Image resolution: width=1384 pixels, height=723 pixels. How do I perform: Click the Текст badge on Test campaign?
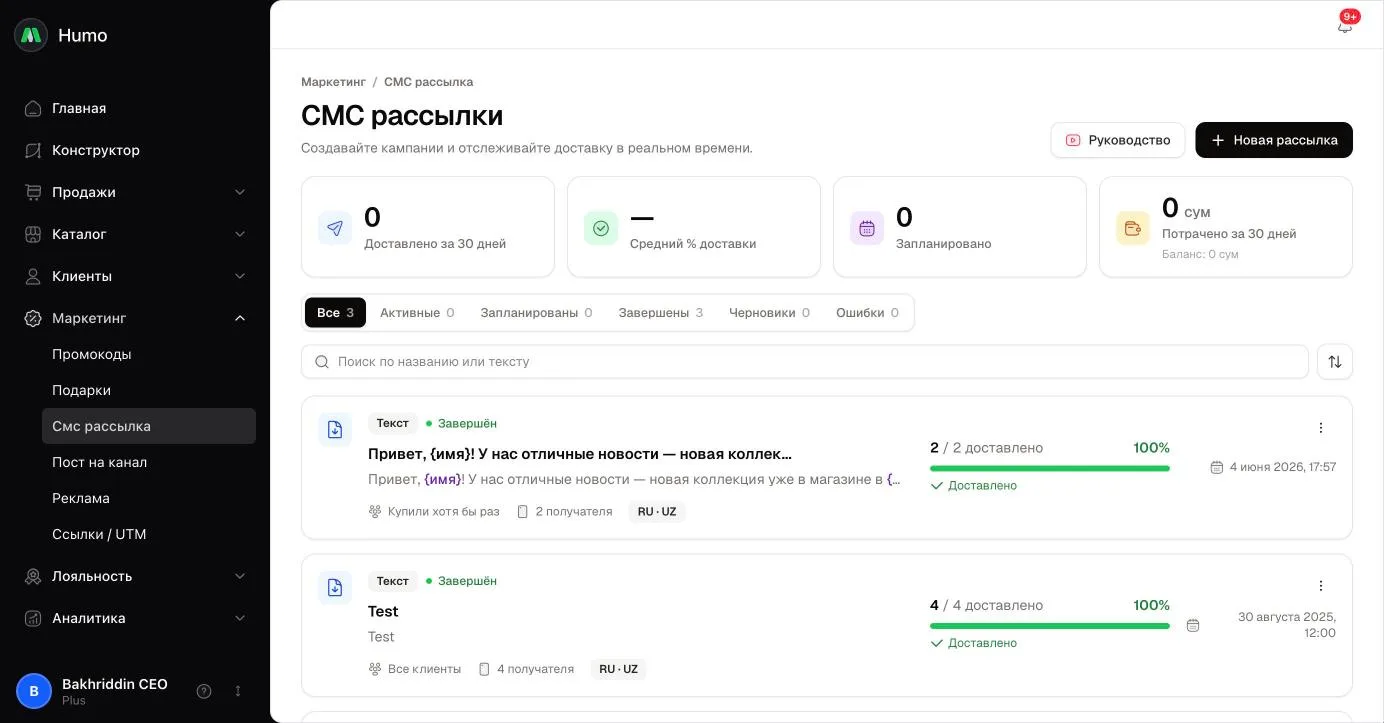[393, 581]
